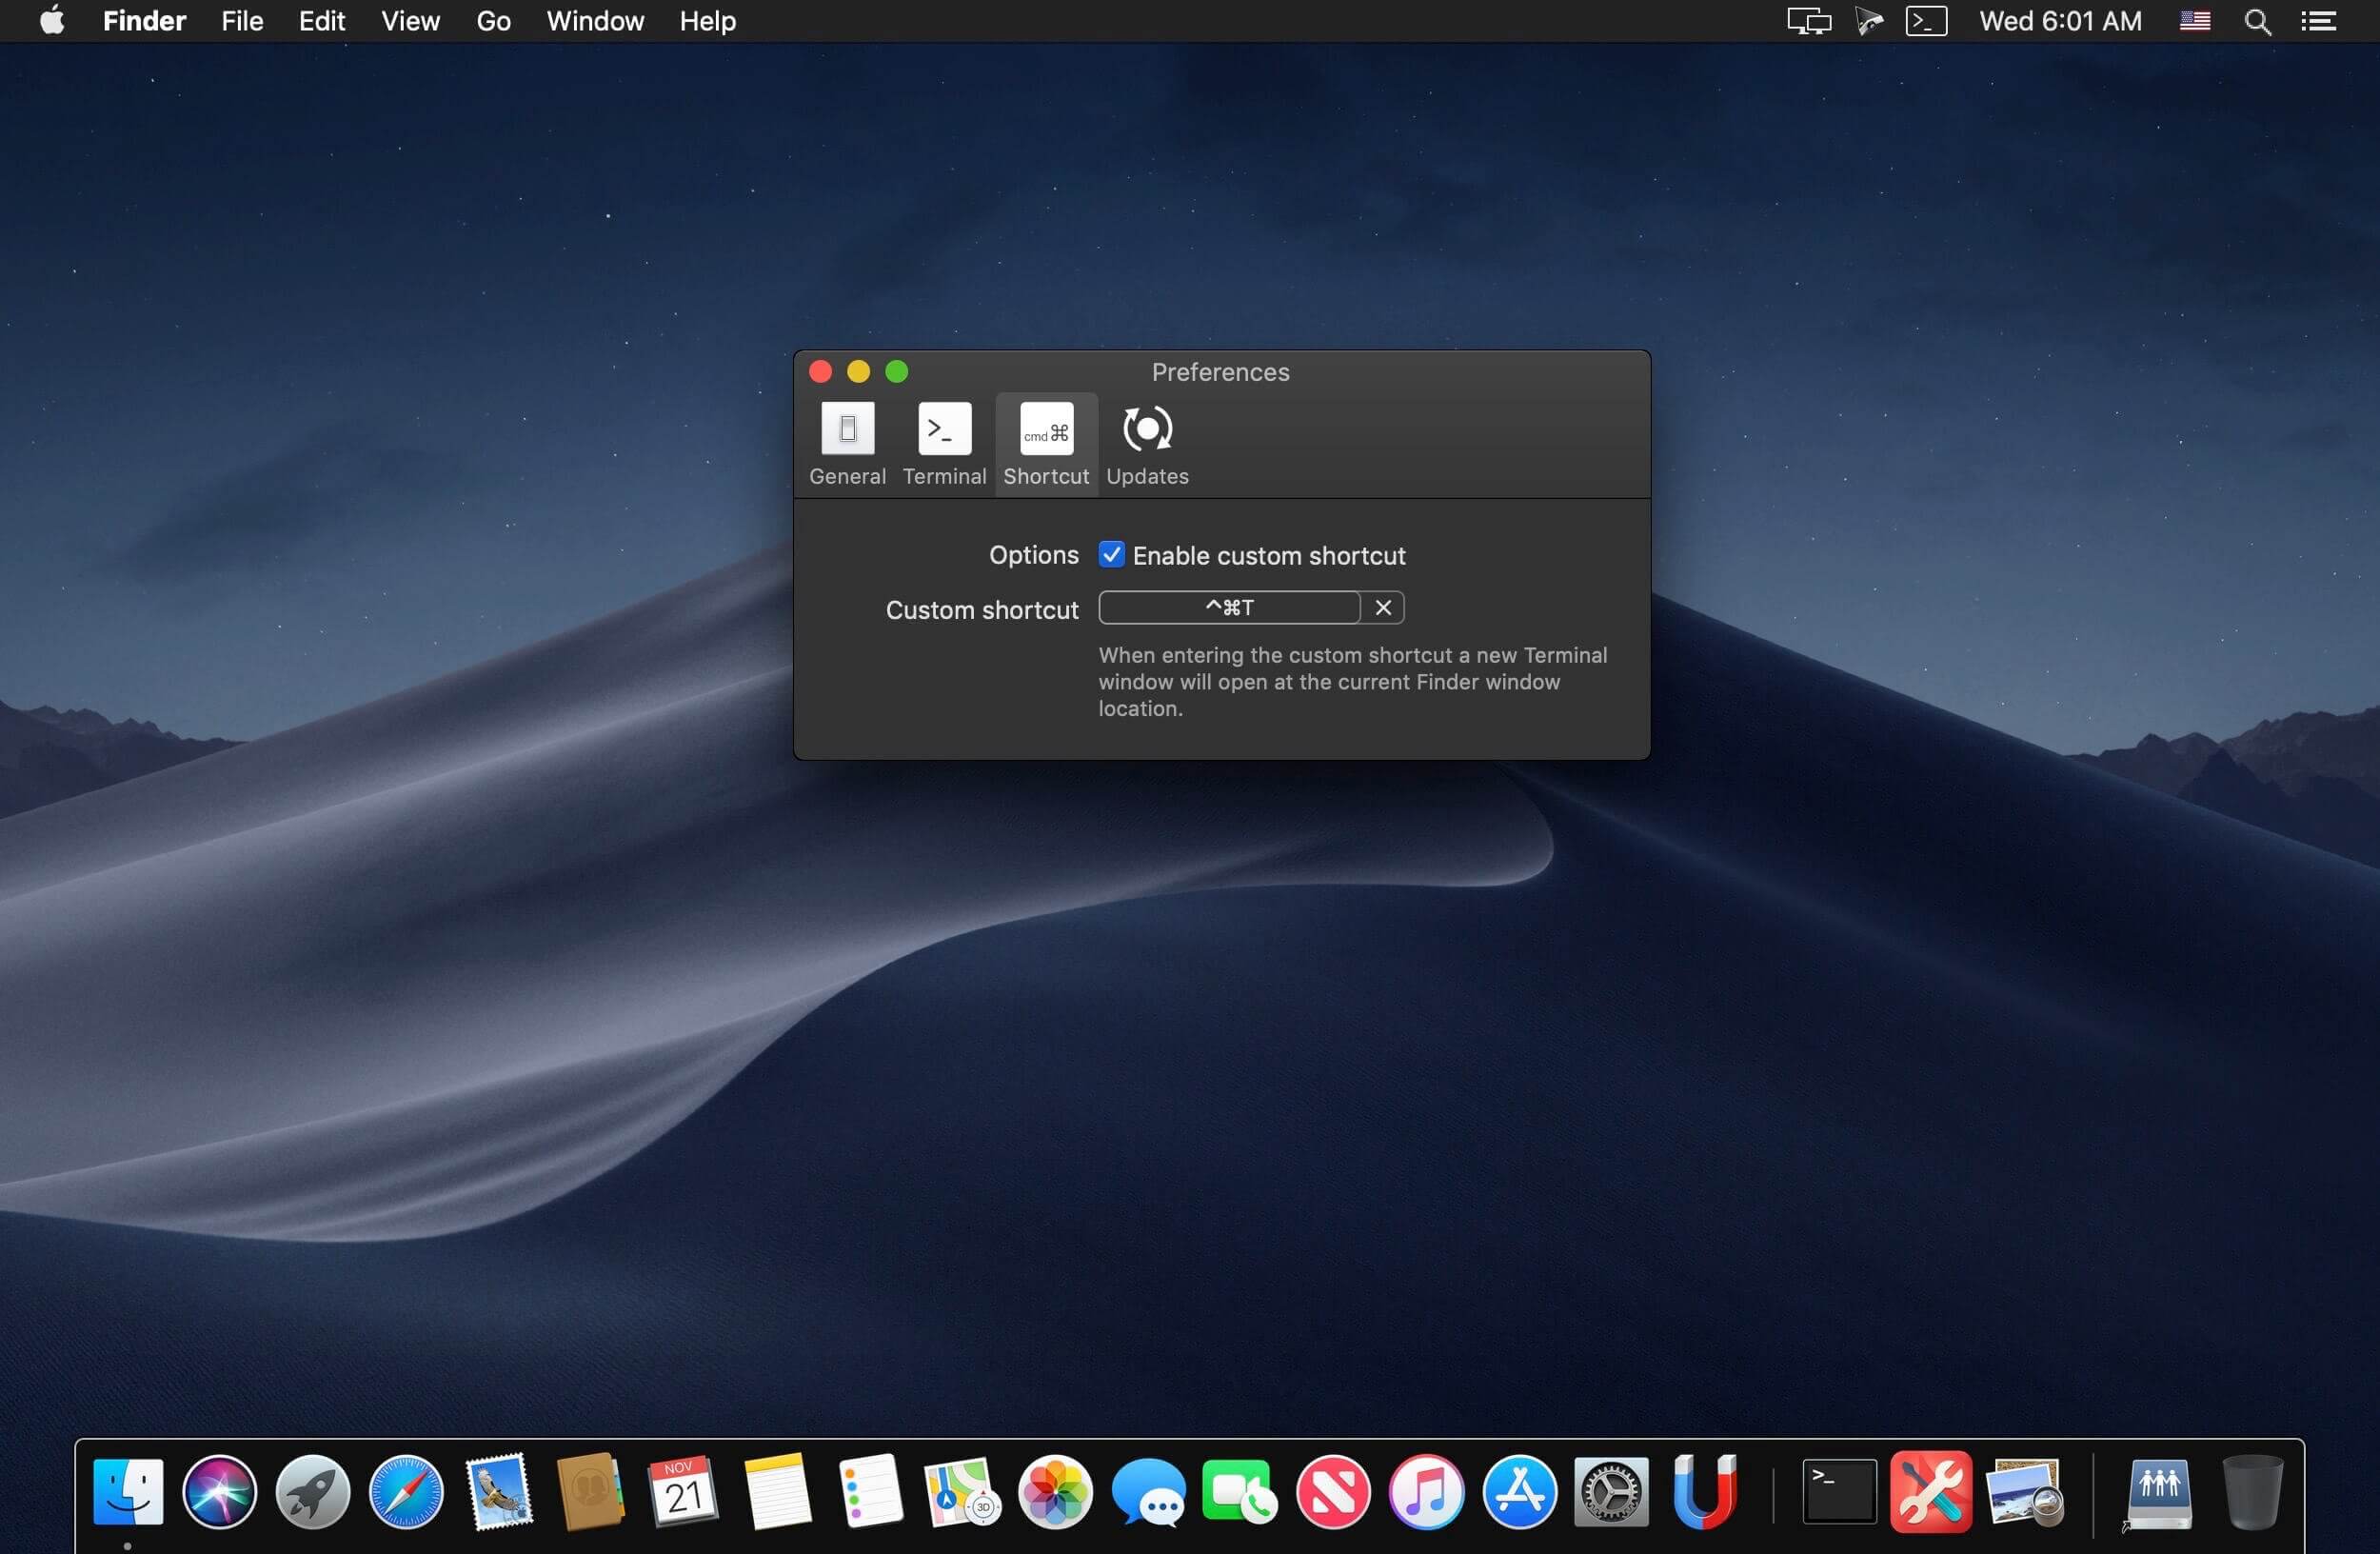Minimize the Preferences window
Viewport: 2380px width, 1554px height.
tap(858, 372)
